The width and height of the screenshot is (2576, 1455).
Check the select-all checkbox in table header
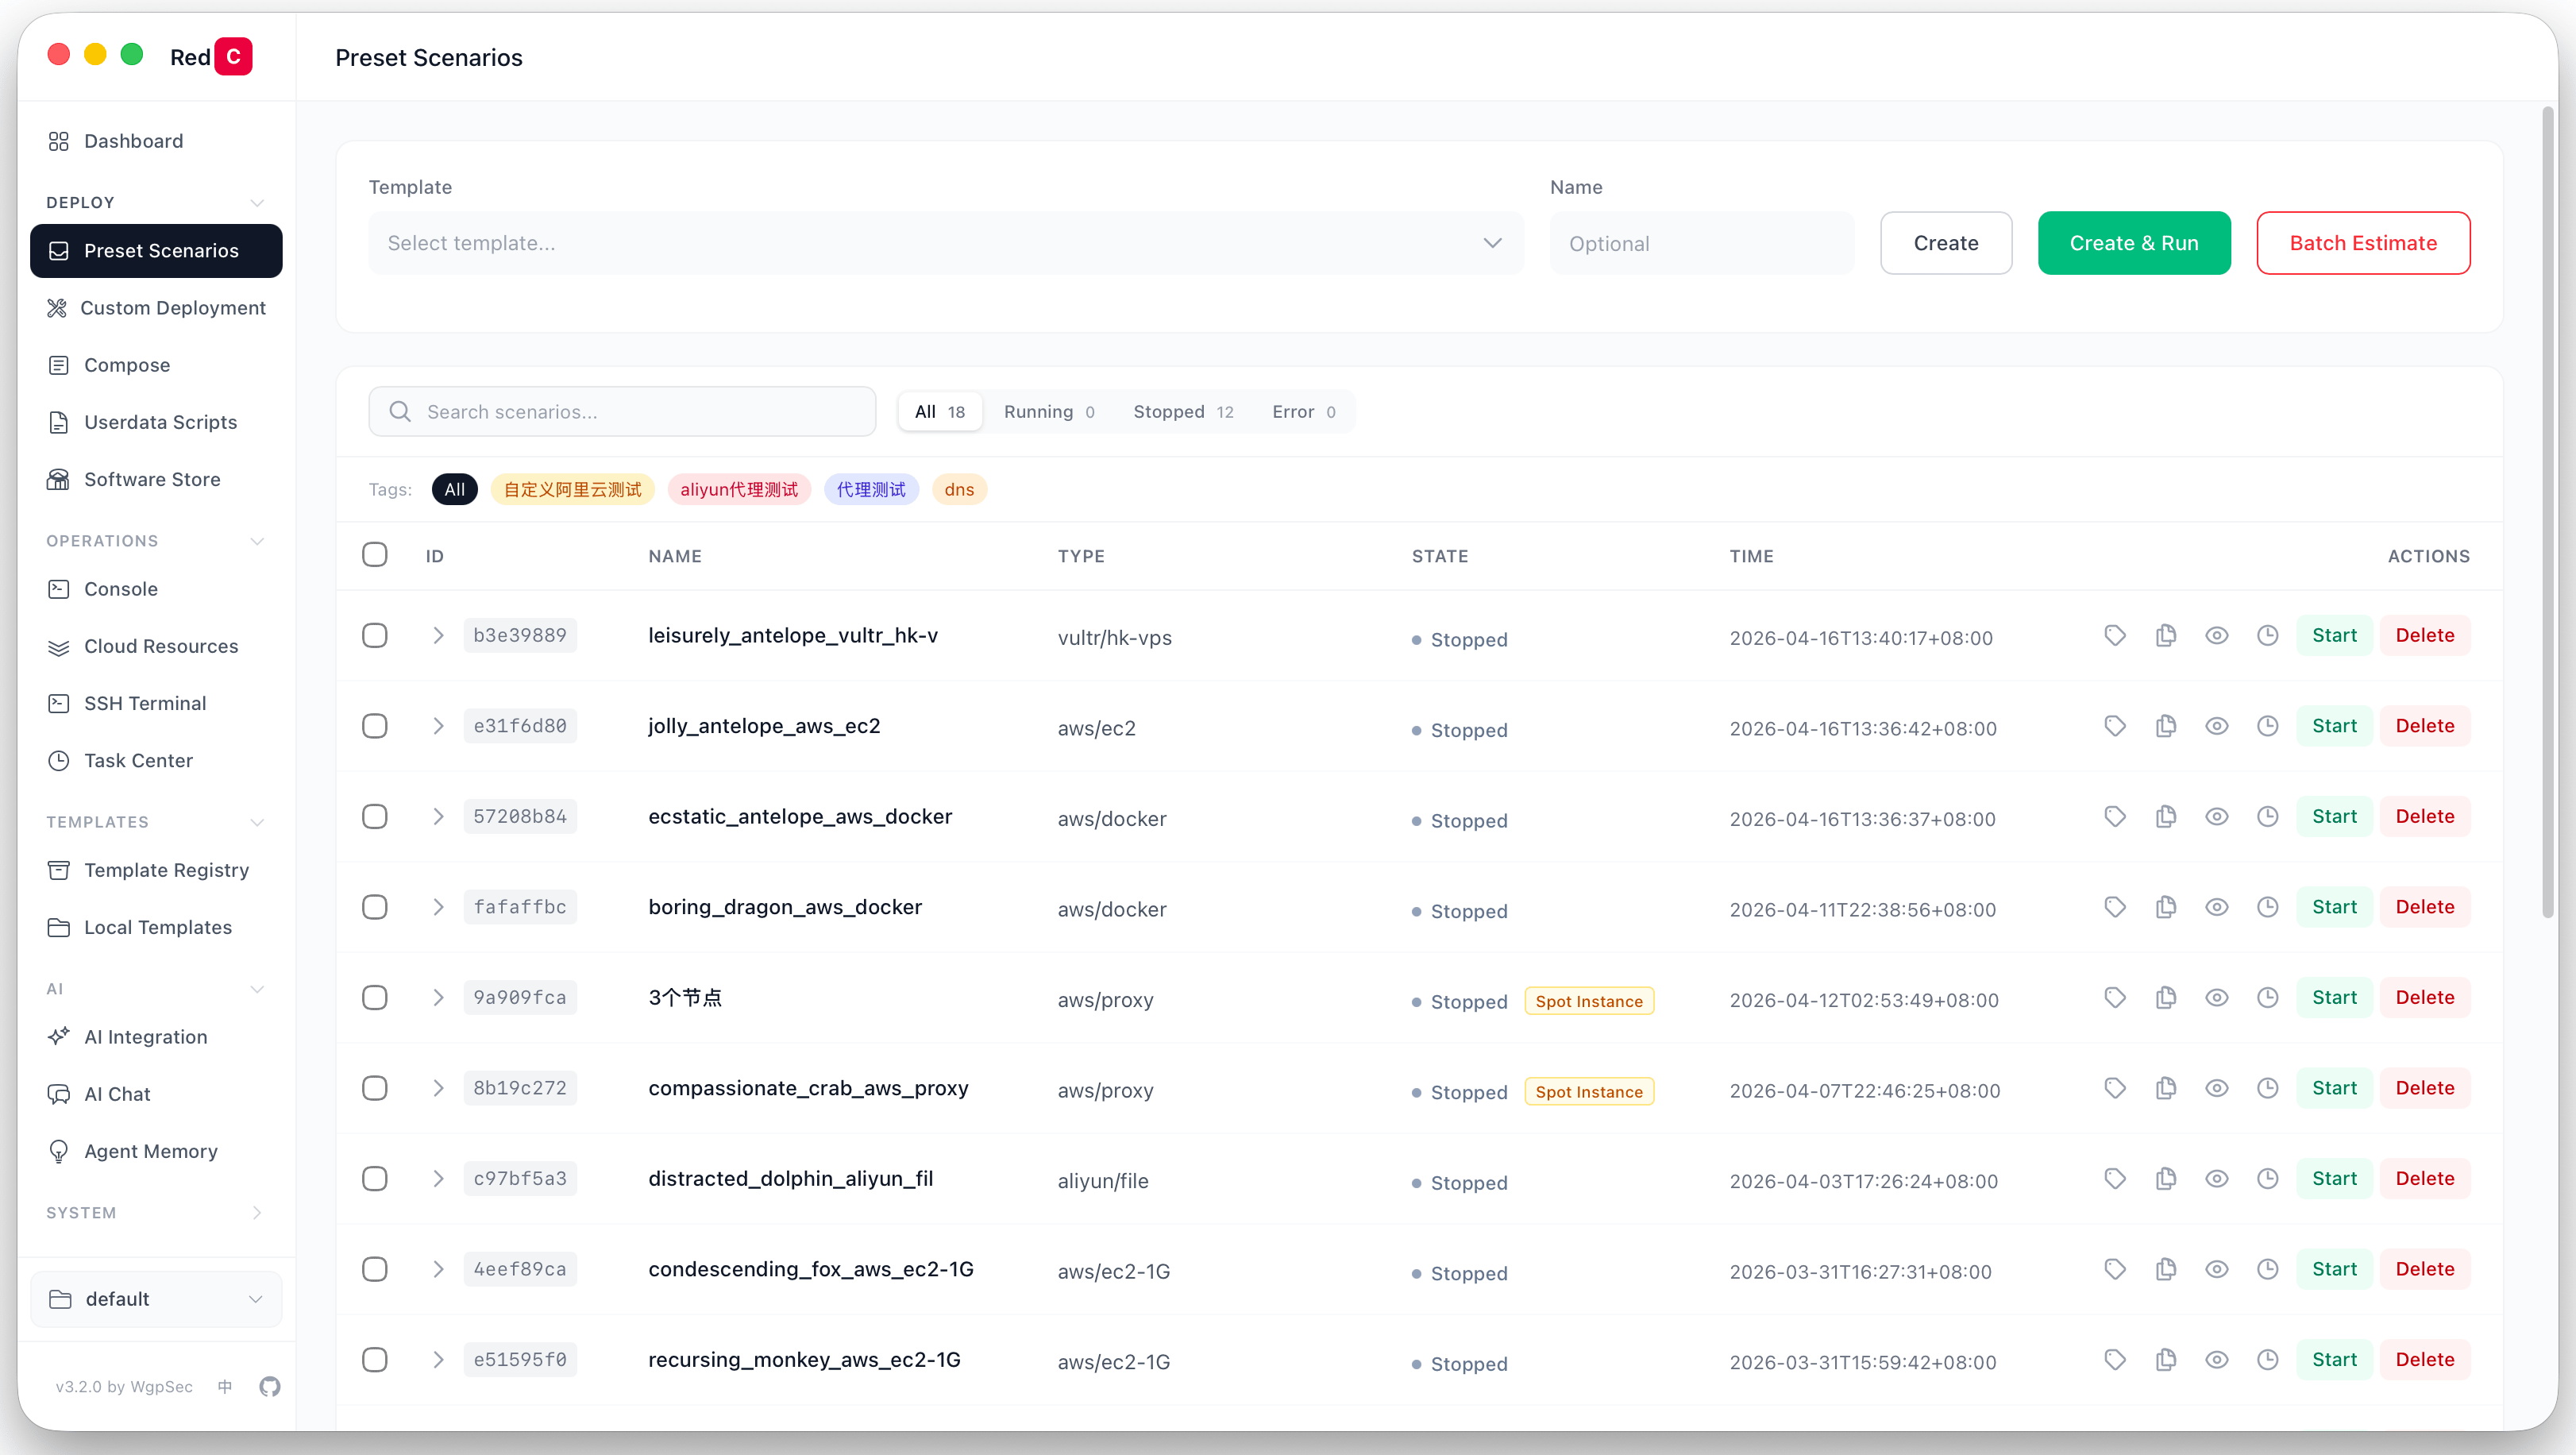(x=375, y=554)
